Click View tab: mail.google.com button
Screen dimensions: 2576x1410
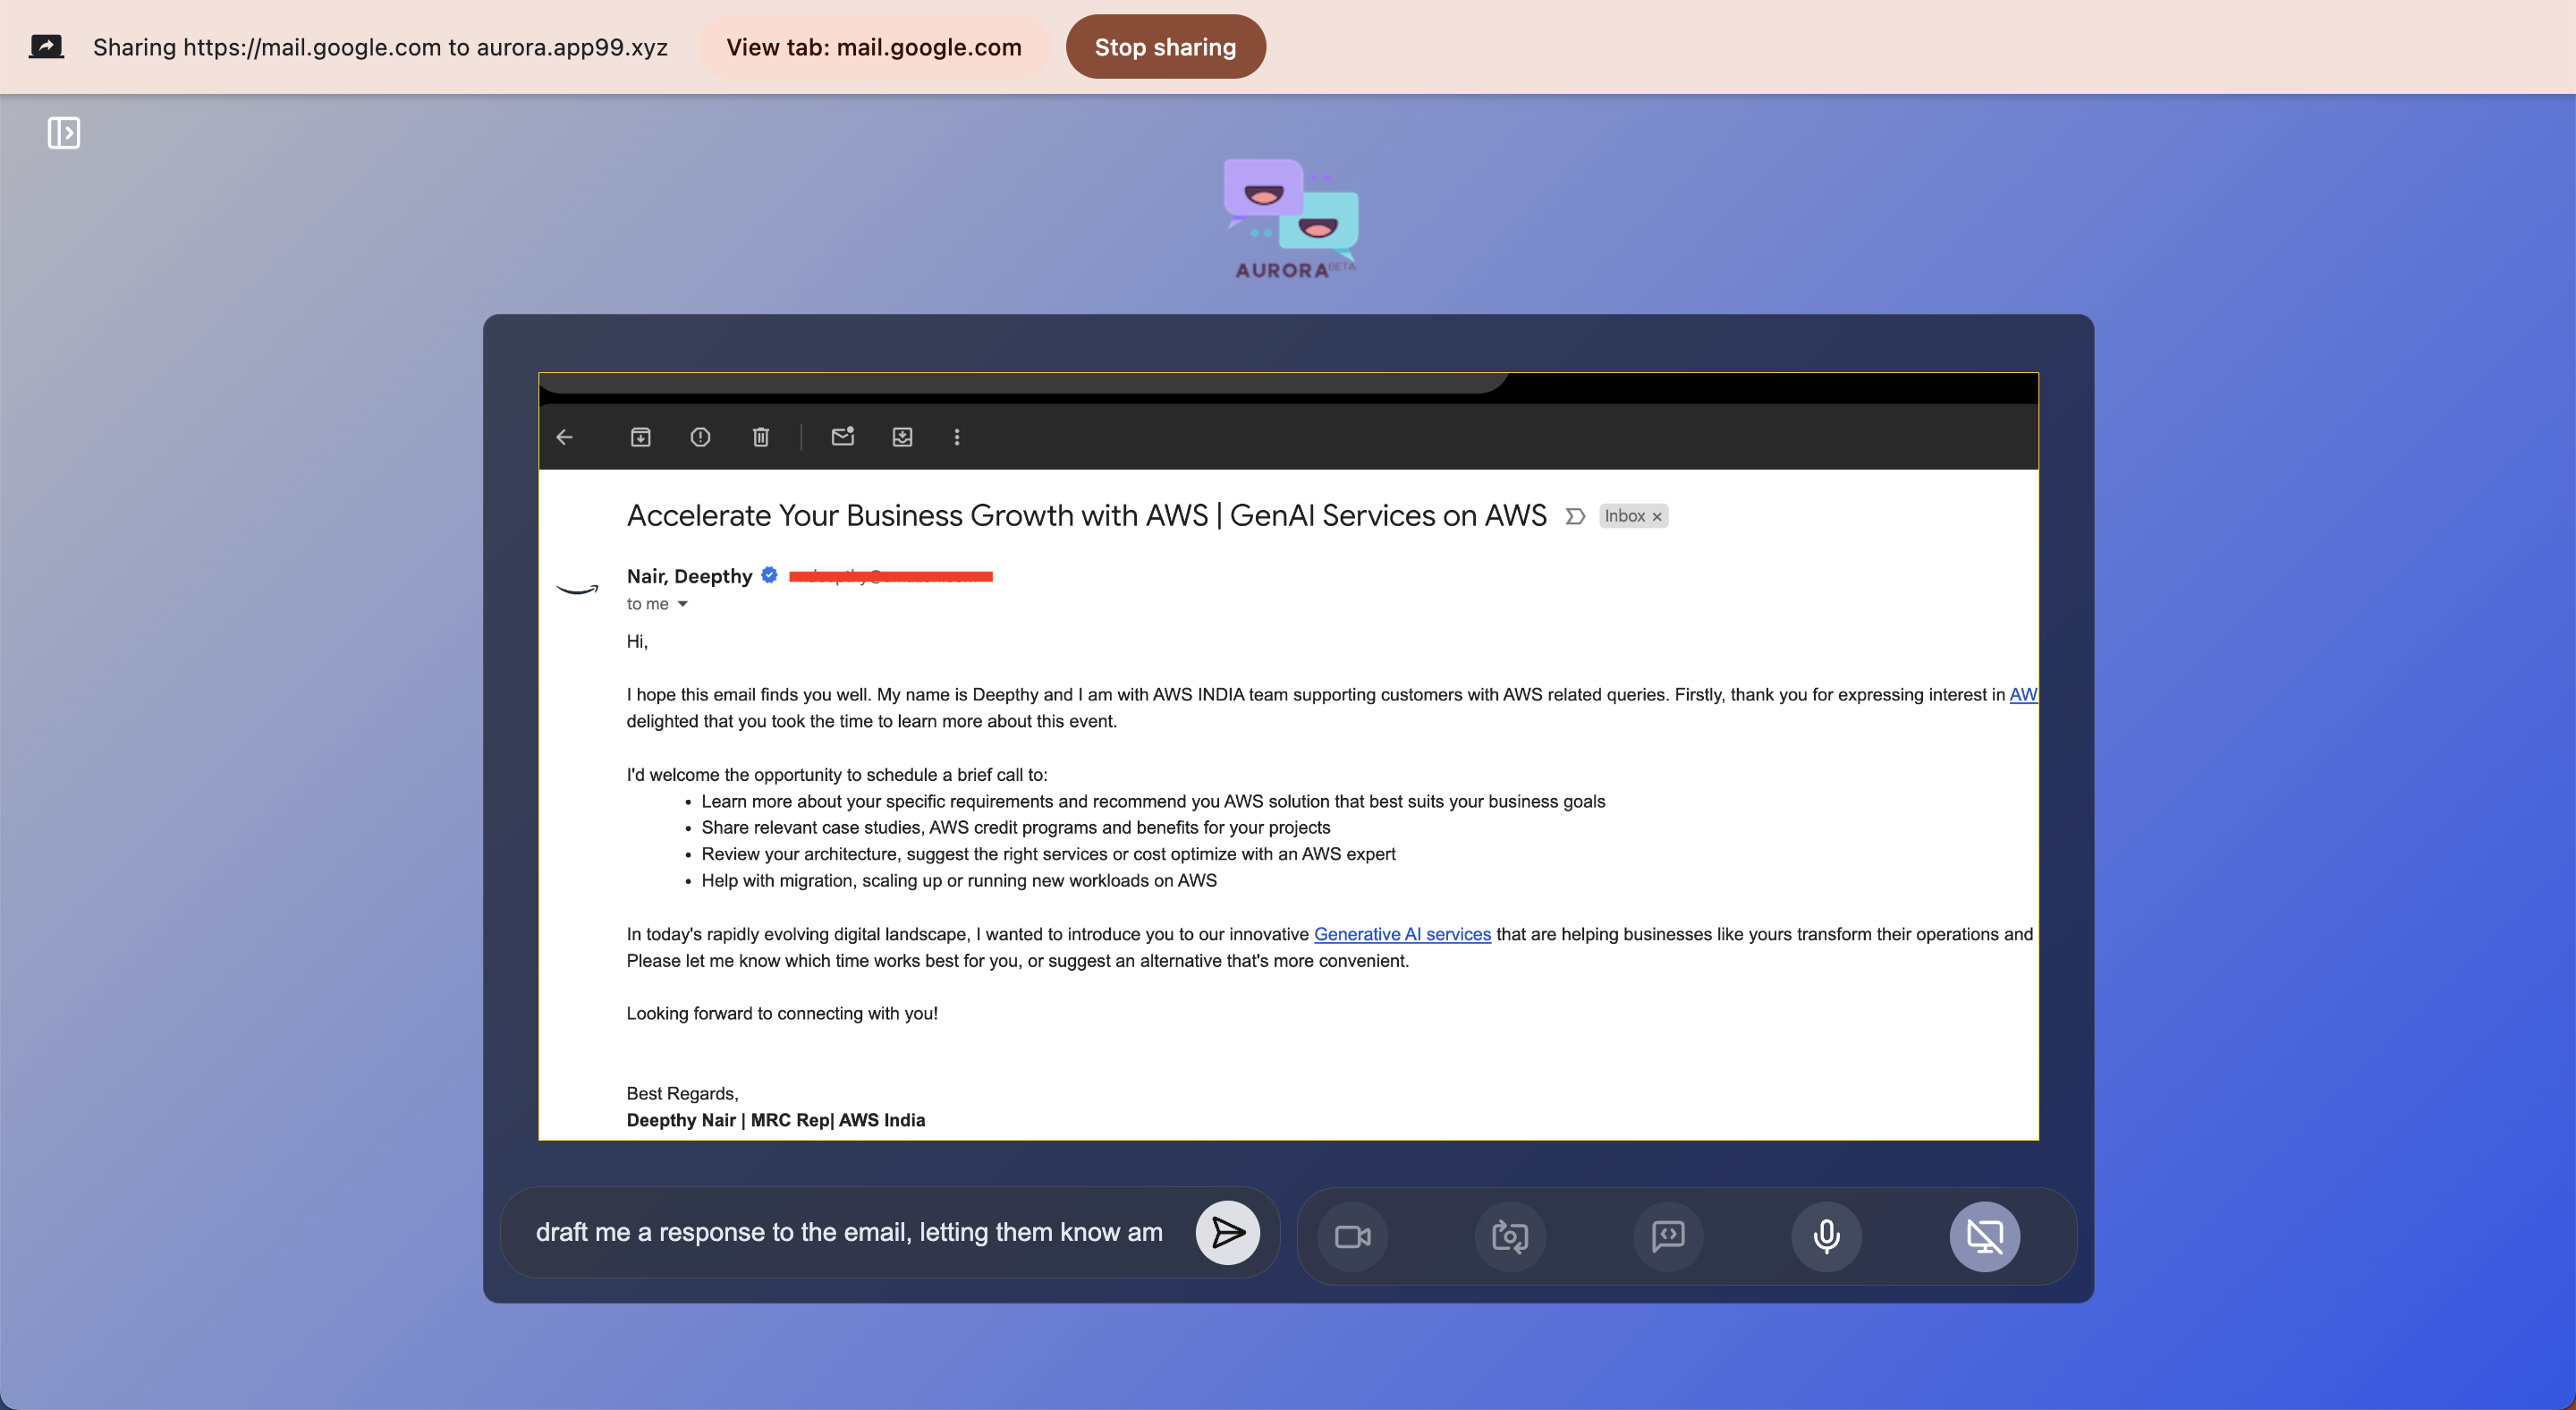click(873, 47)
